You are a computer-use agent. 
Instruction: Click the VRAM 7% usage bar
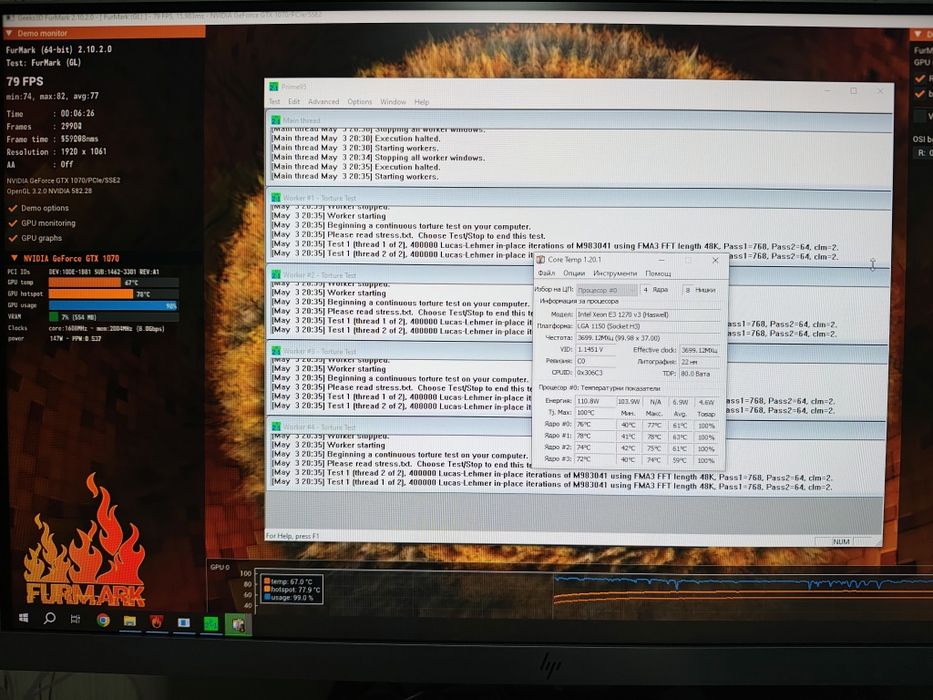[x=113, y=317]
